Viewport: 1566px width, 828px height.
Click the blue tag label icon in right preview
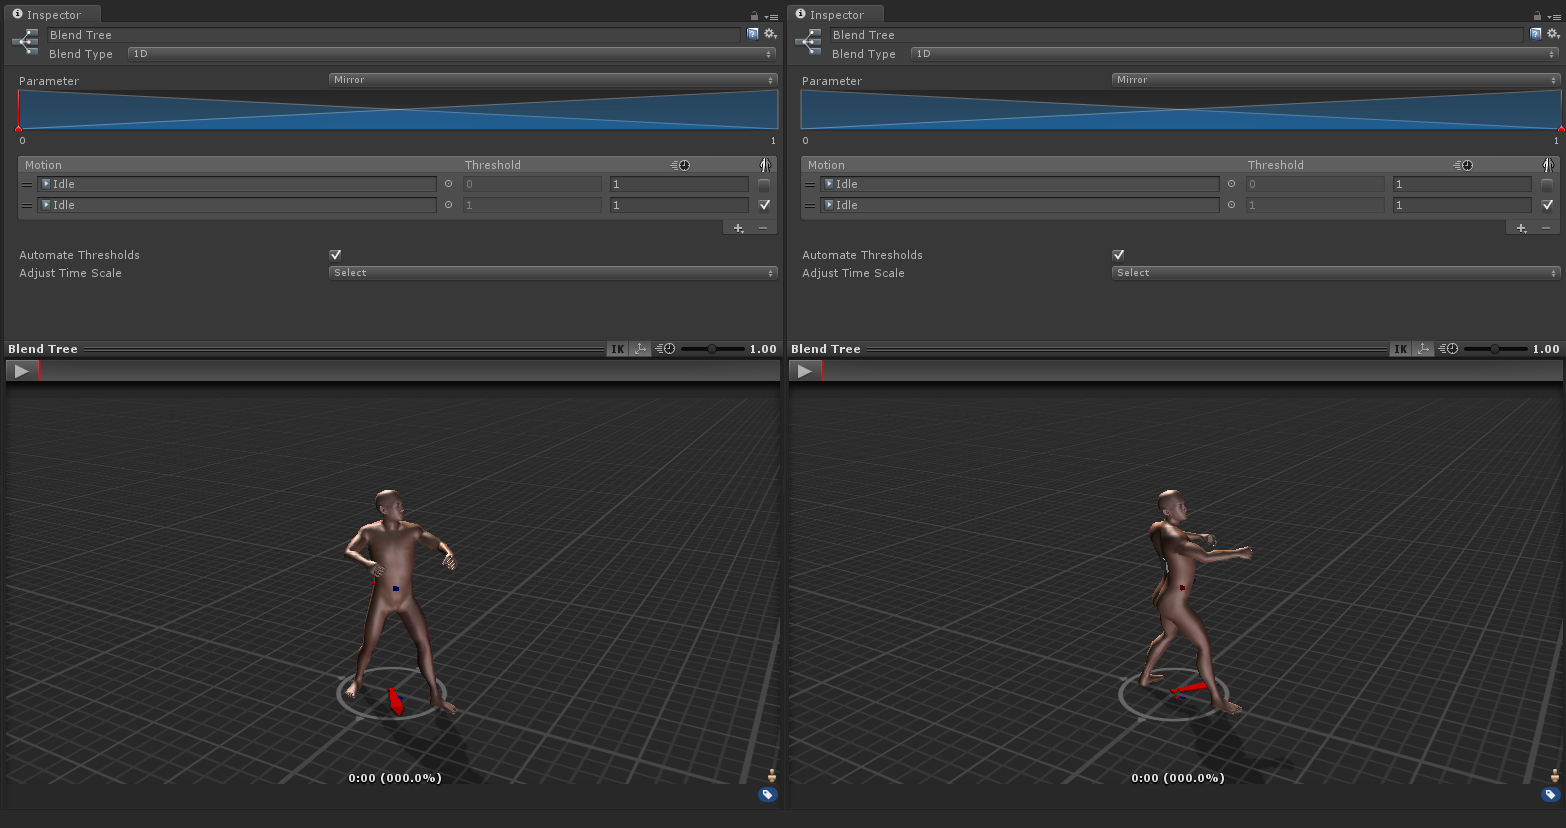pos(1551,795)
